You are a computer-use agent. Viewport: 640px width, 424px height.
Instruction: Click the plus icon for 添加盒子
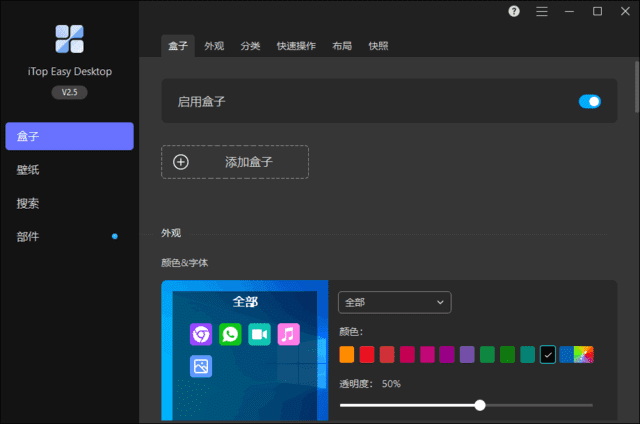[181, 162]
